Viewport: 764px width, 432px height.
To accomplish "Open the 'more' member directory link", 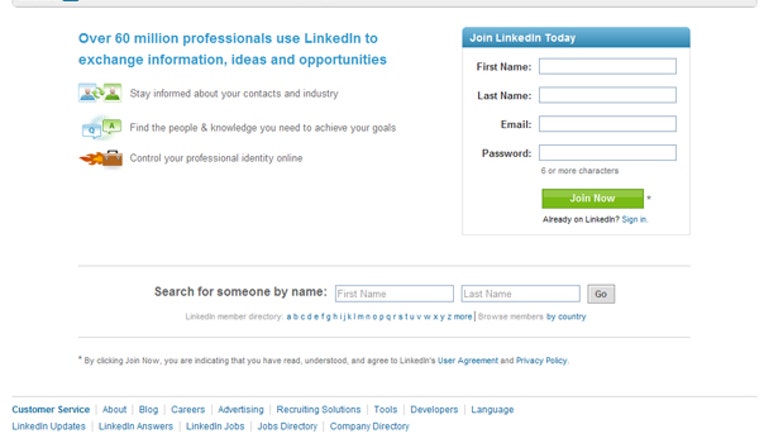I will pyautogui.click(x=463, y=317).
